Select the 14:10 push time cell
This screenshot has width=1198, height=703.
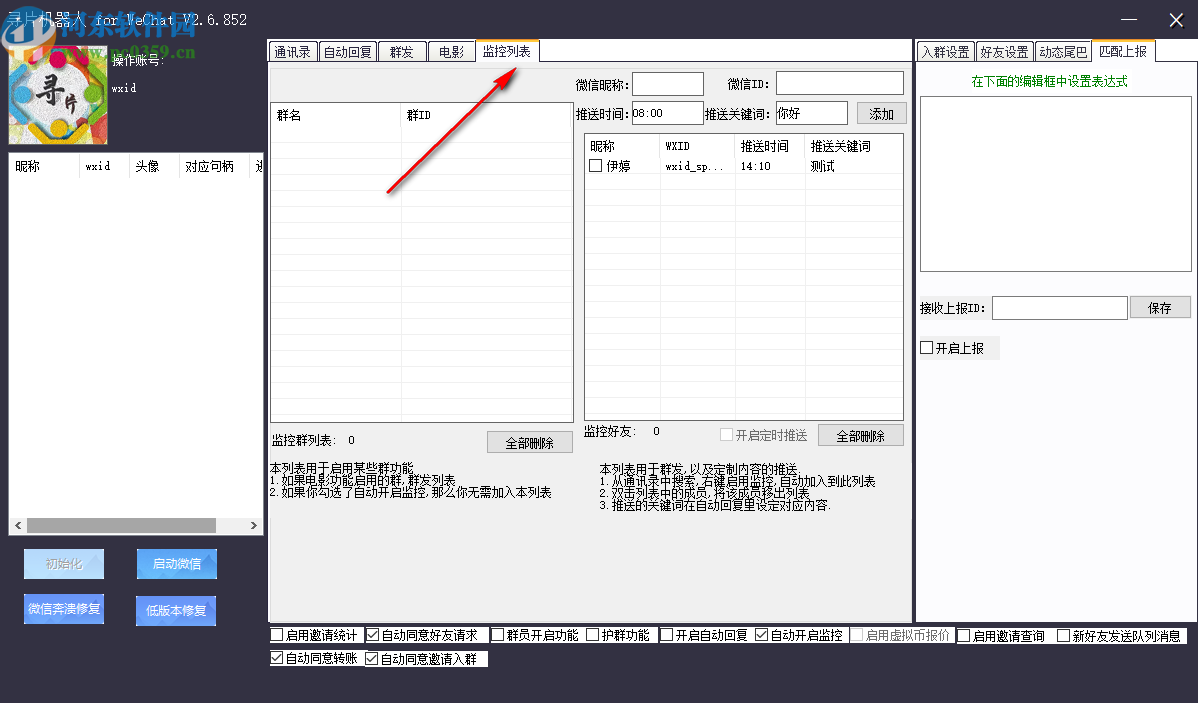tap(756, 166)
